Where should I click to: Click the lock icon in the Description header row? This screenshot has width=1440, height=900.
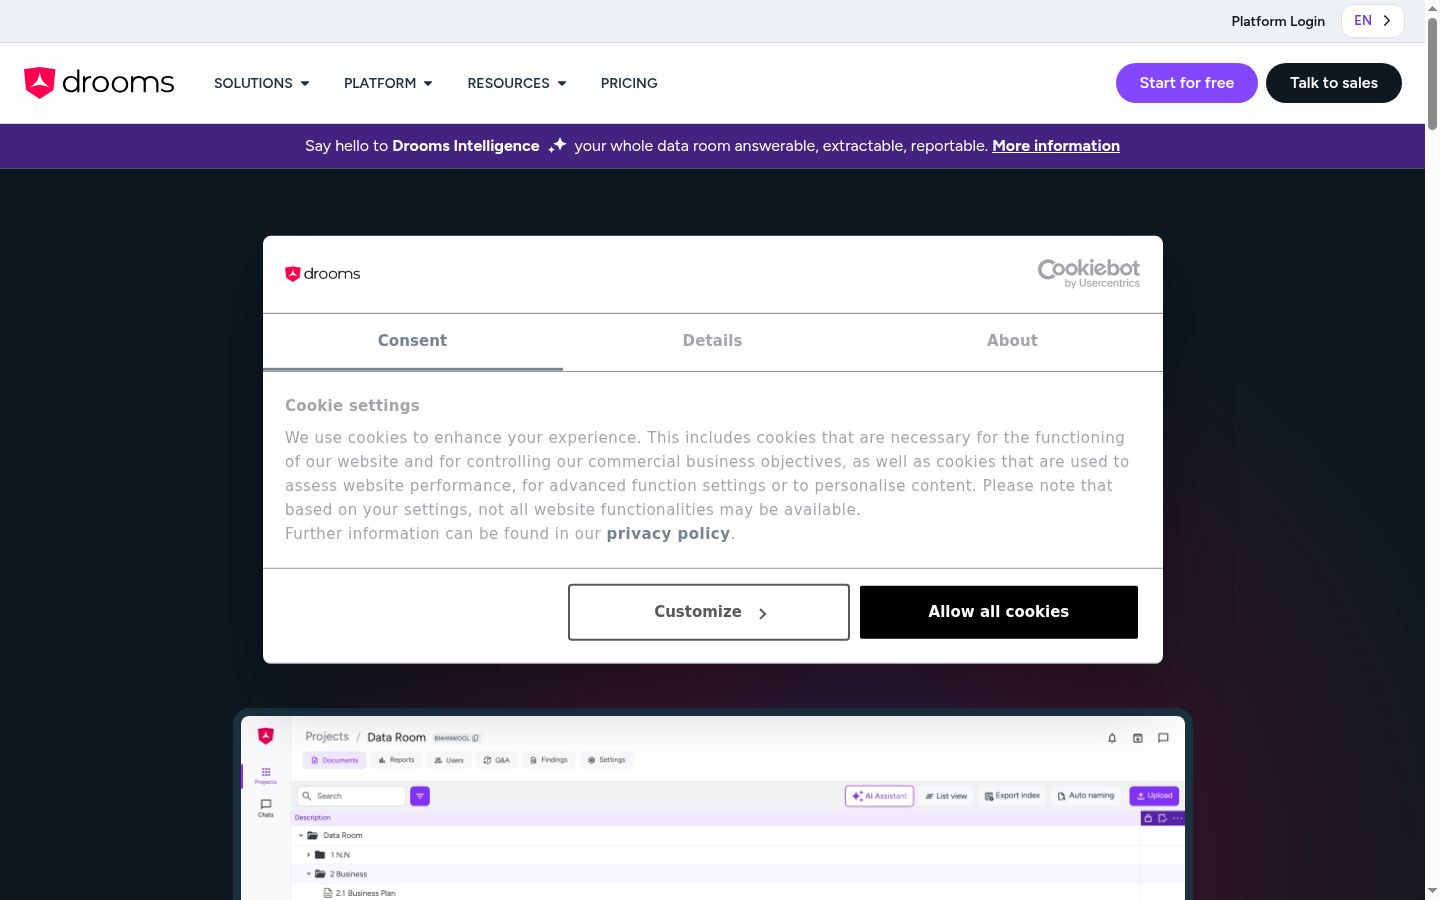[x=1148, y=818]
